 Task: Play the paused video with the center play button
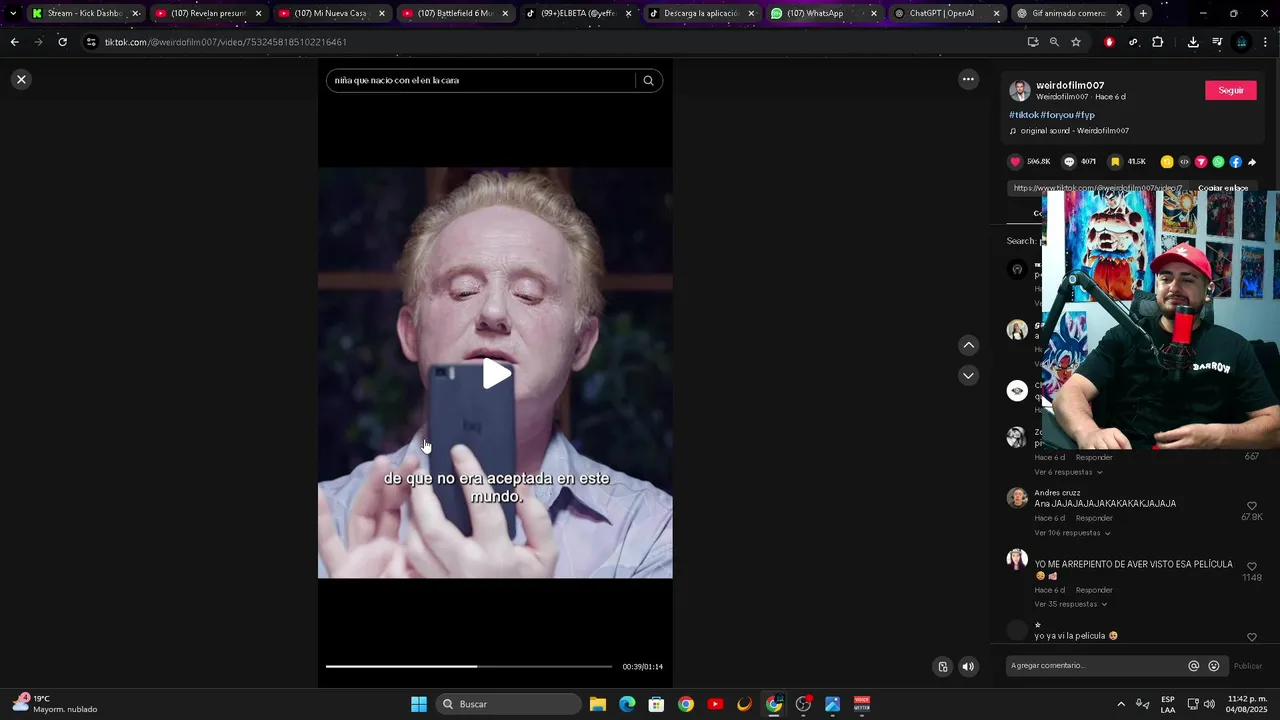[x=496, y=374]
